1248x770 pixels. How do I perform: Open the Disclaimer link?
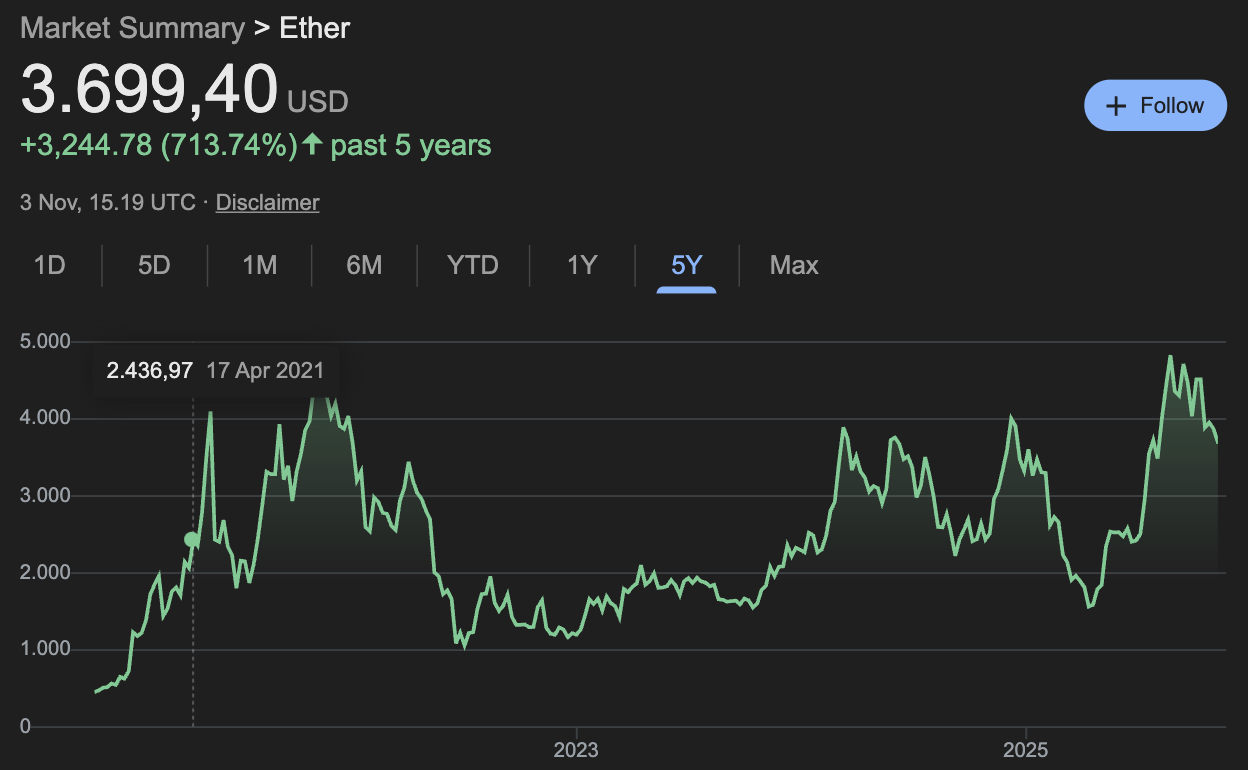pyautogui.click(x=267, y=202)
